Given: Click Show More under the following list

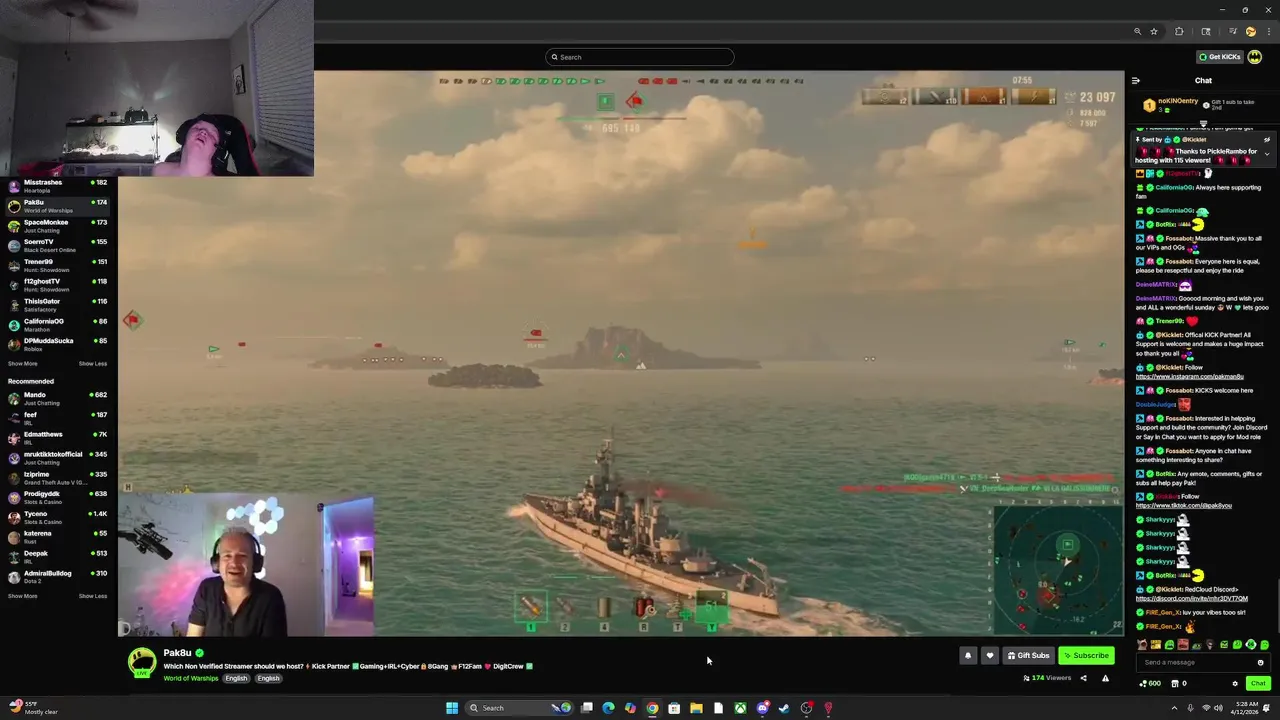Looking at the screenshot, I should [x=23, y=364].
